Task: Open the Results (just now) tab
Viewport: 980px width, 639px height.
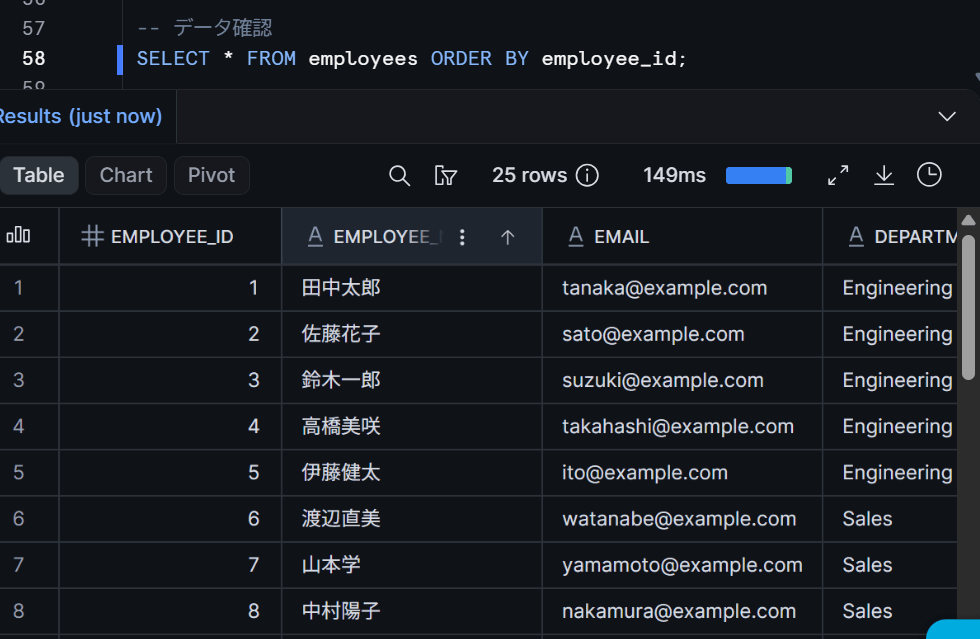Action: pyautogui.click(x=81, y=116)
